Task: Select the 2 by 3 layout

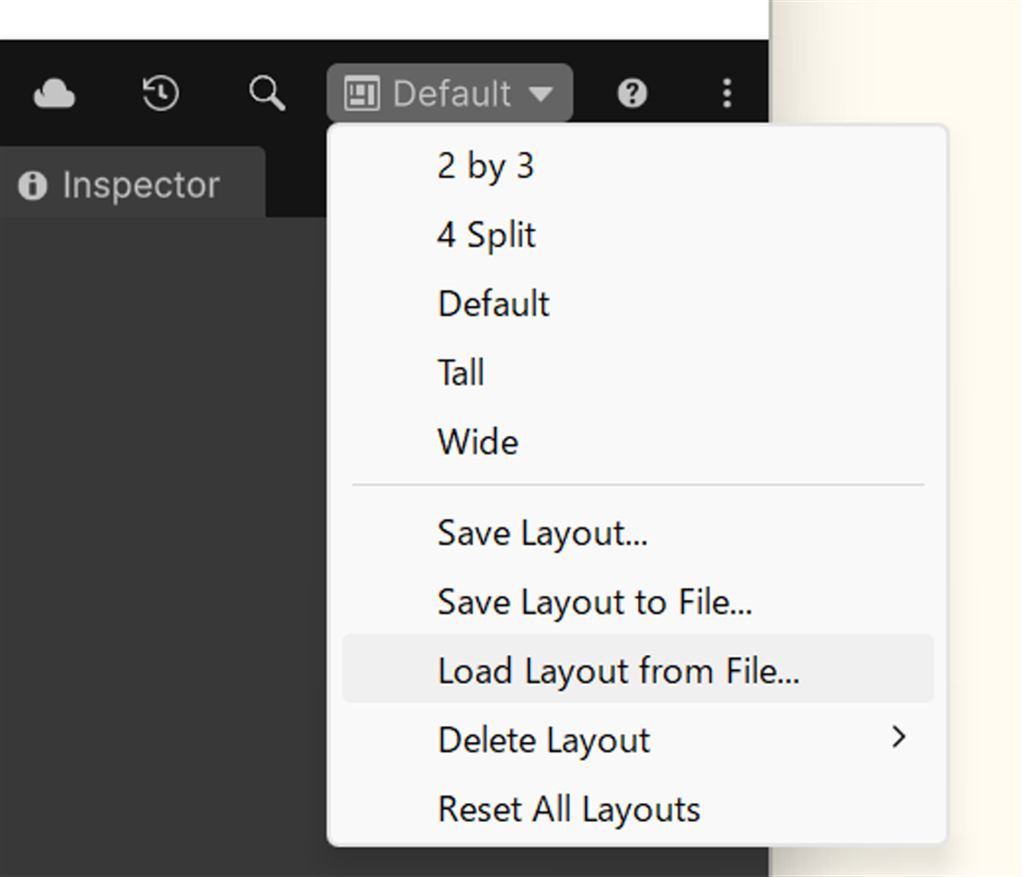Action: point(486,166)
